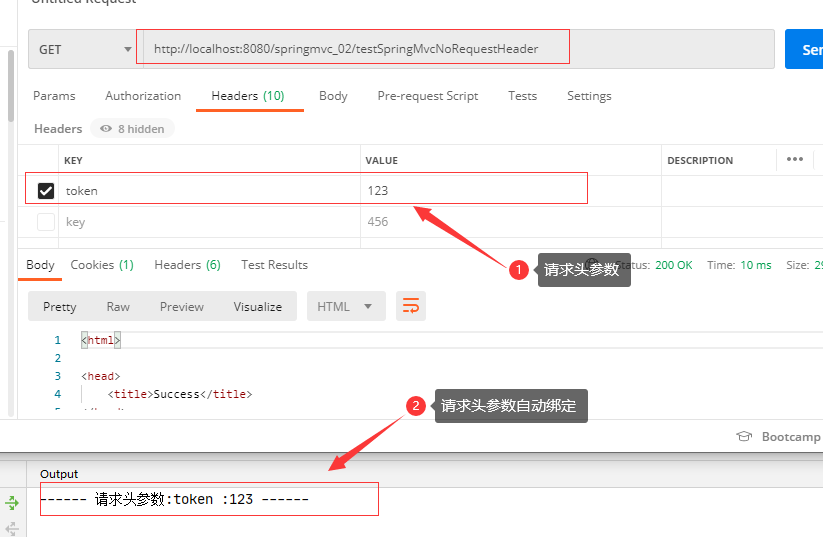Expand the HTML format dropdown
823x537 pixels.
pos(345,307)
